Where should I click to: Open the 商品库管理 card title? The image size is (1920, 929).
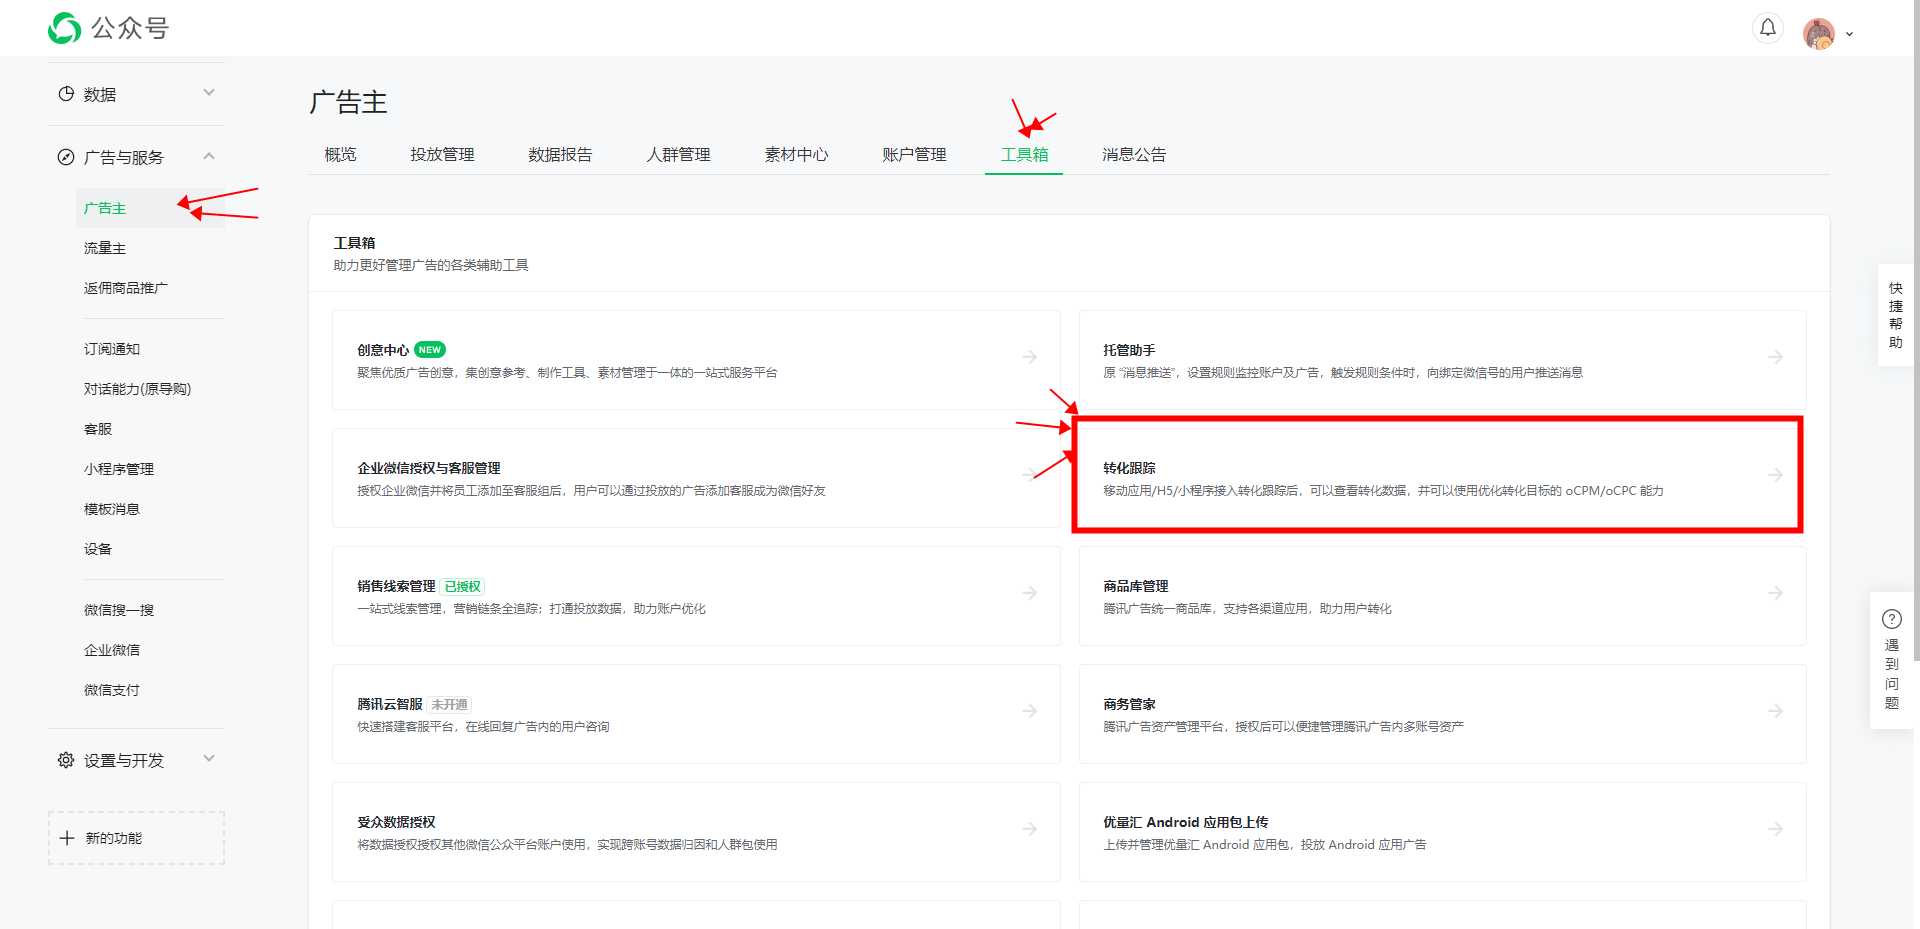(x=1136, y=586)
